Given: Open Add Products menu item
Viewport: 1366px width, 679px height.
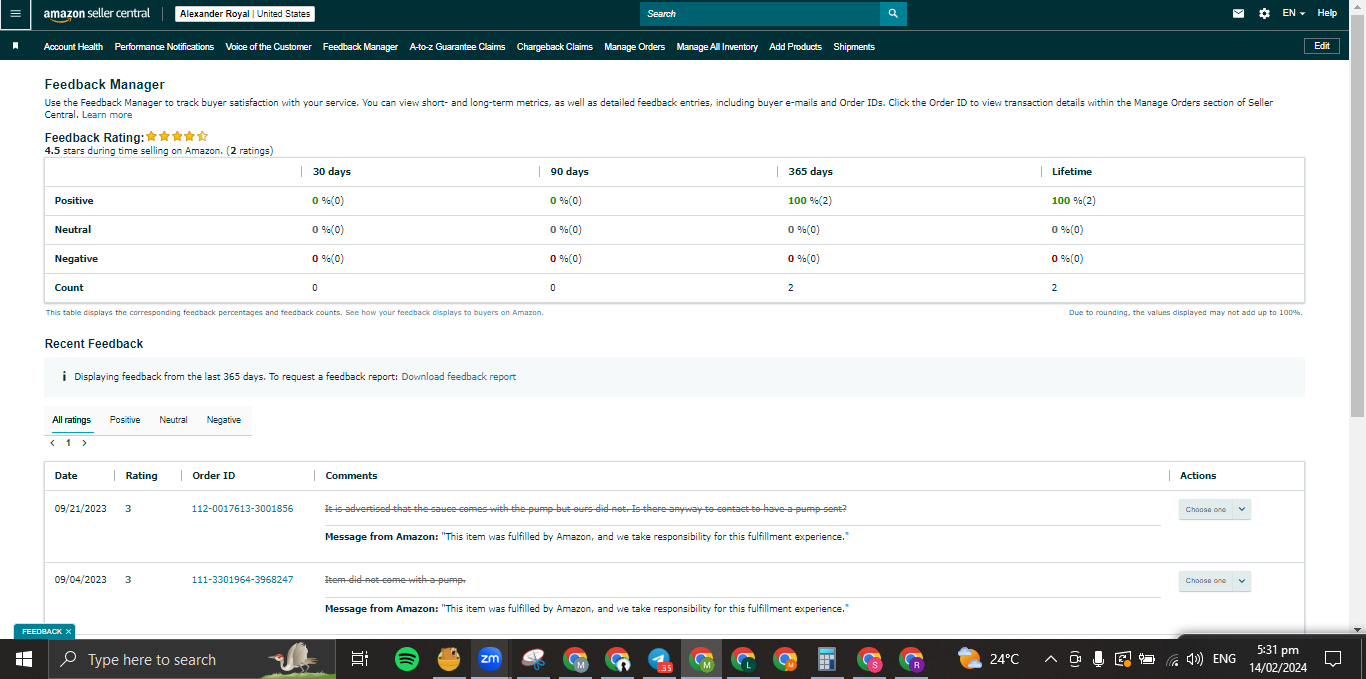Looking at the screenshot, I should [796, 46].
